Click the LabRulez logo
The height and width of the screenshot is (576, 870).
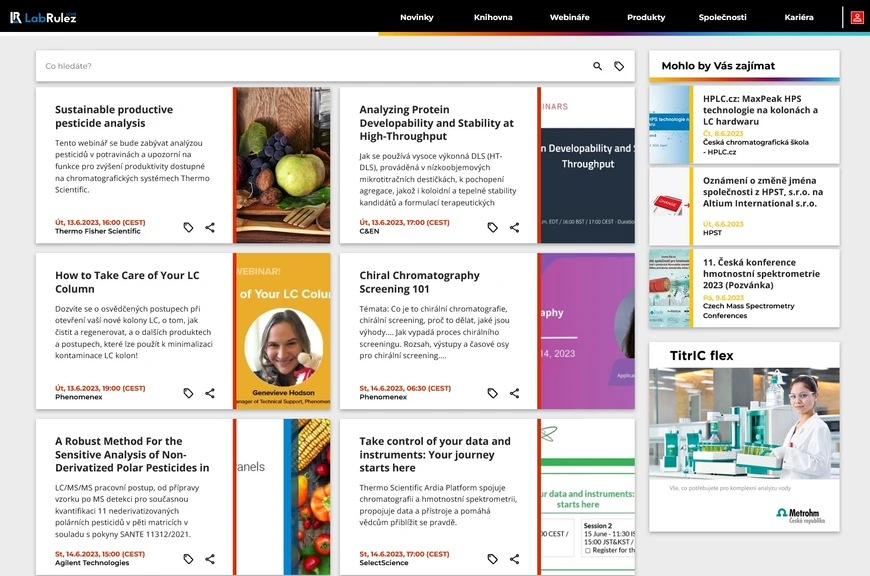(43, 18)
